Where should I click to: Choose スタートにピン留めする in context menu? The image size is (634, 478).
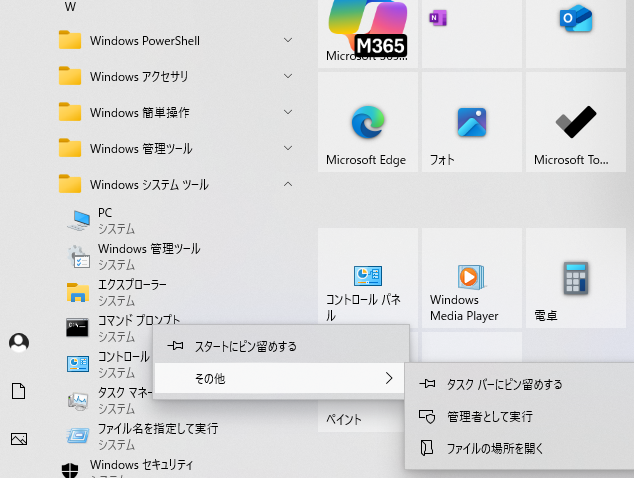[x=281, y=346]
